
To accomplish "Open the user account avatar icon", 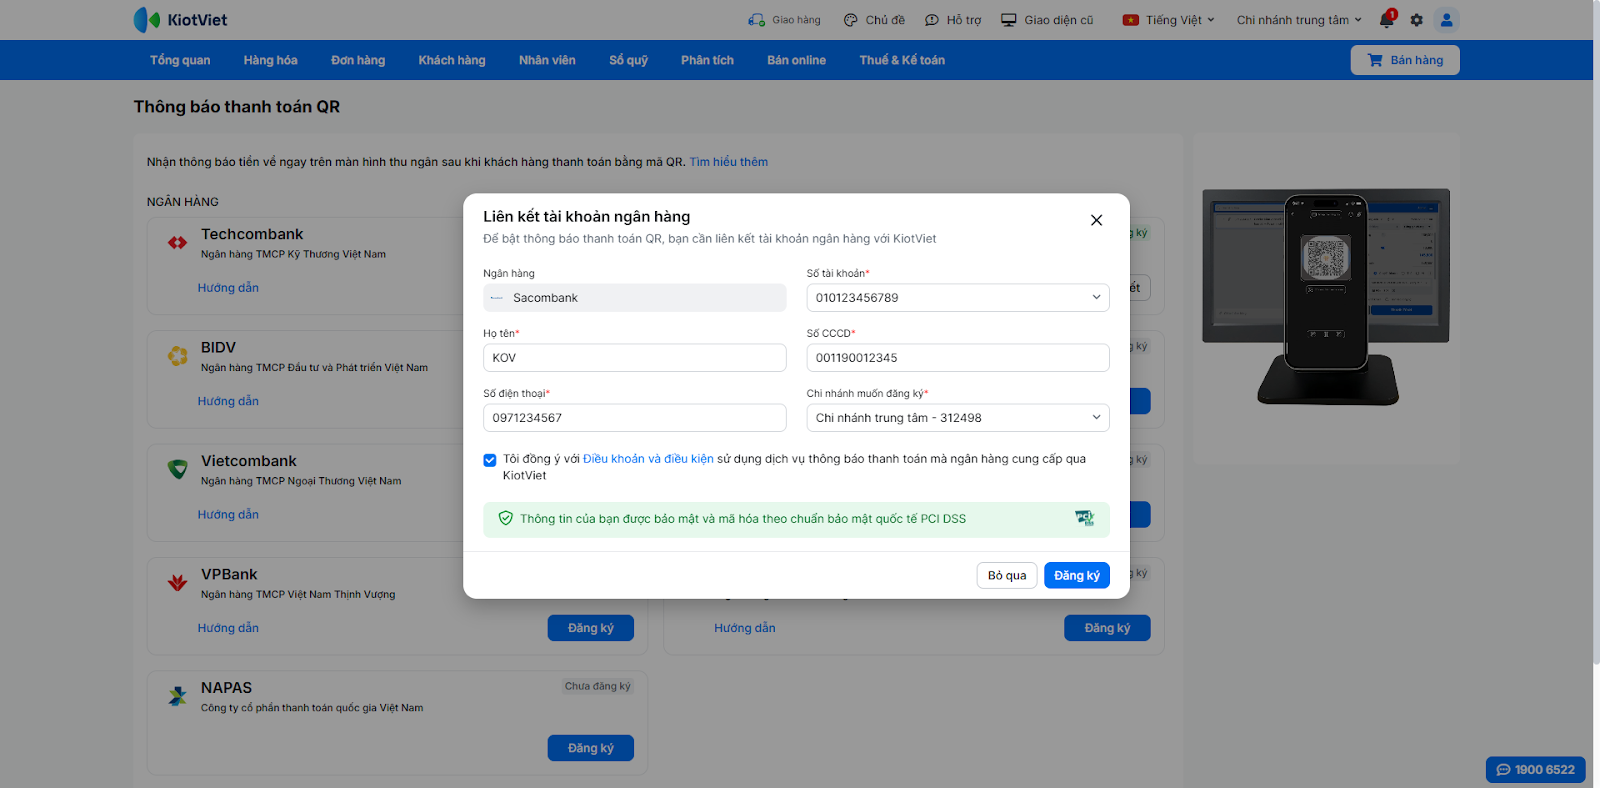I will click(1446, 20).
